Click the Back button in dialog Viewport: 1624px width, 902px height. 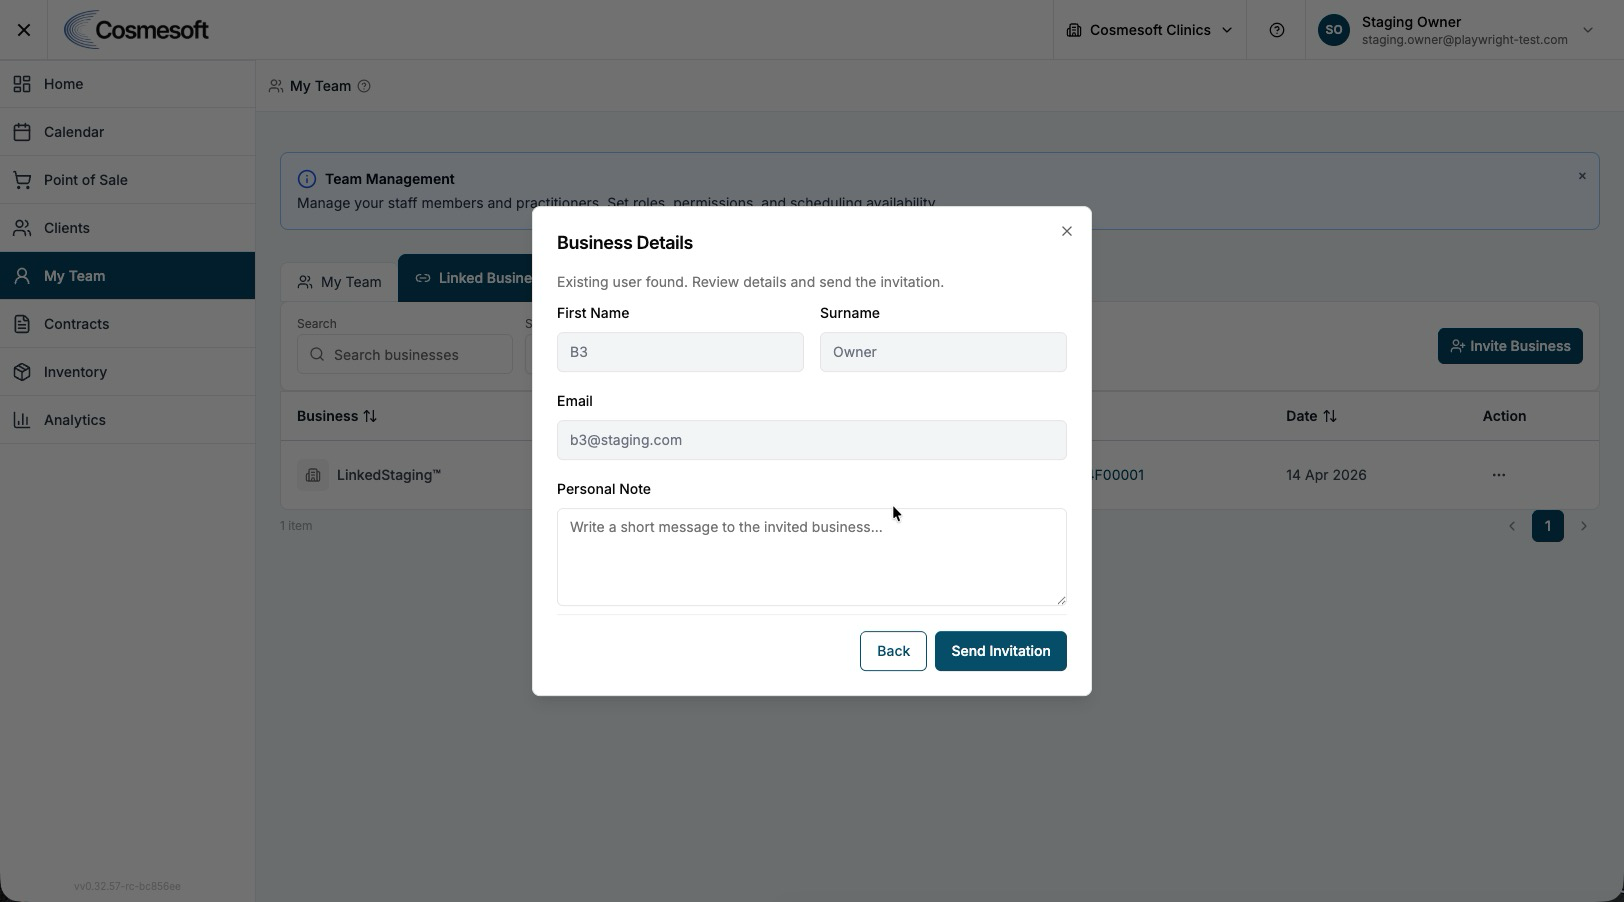coord(893,651)
